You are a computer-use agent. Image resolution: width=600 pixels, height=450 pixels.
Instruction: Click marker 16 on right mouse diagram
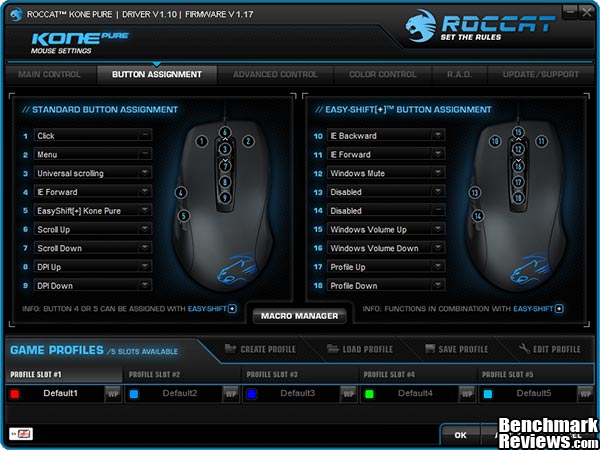coord(518,166)
